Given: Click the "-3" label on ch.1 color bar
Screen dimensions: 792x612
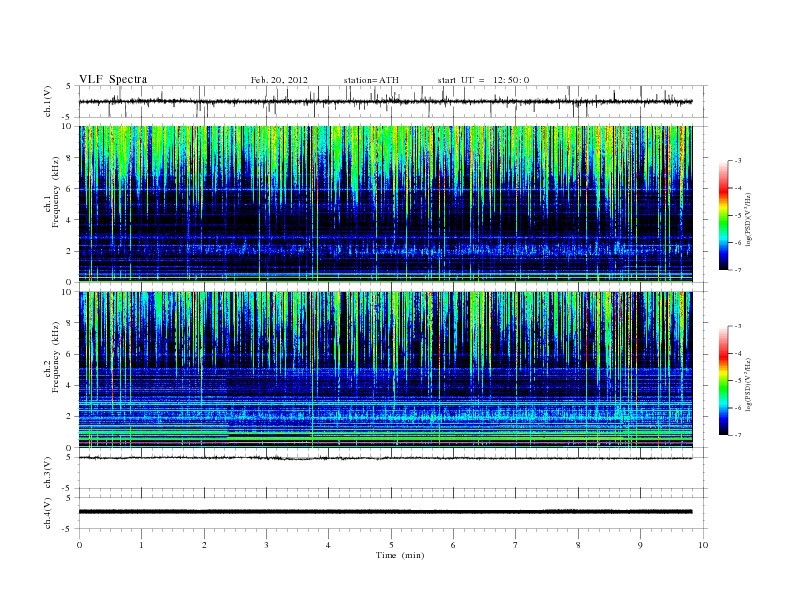Looking at the screenshot, I should tap(738, 160).
